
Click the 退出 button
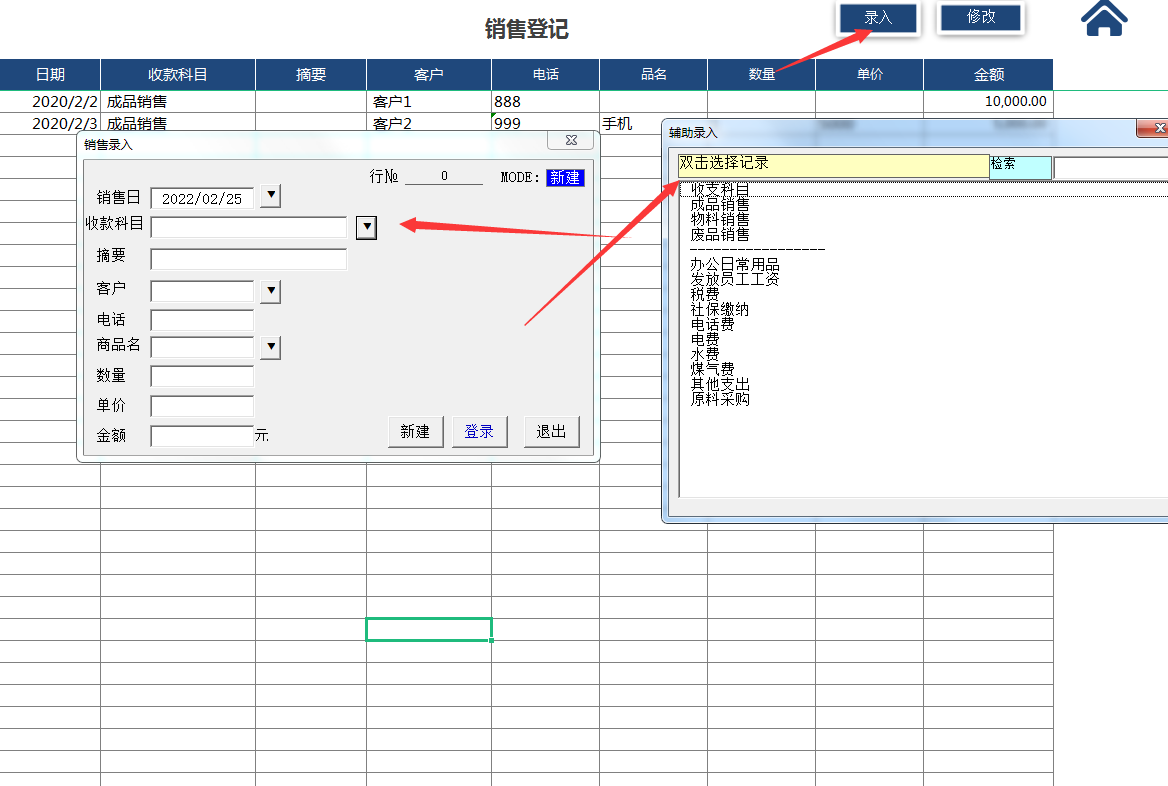551,432
